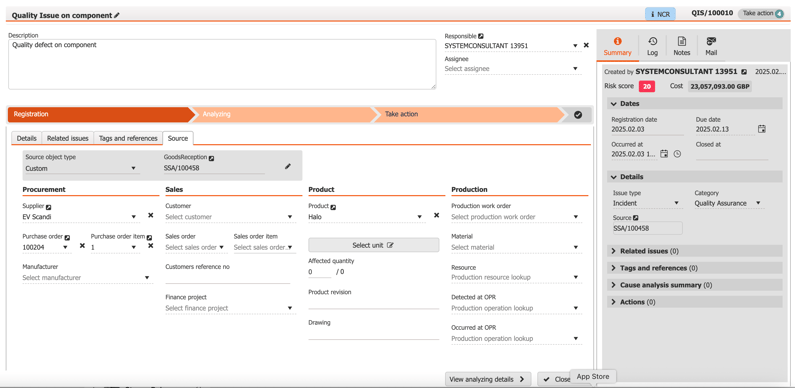Click the Select unit button
This screenshot has width=795, height=388.
[374, 245]
